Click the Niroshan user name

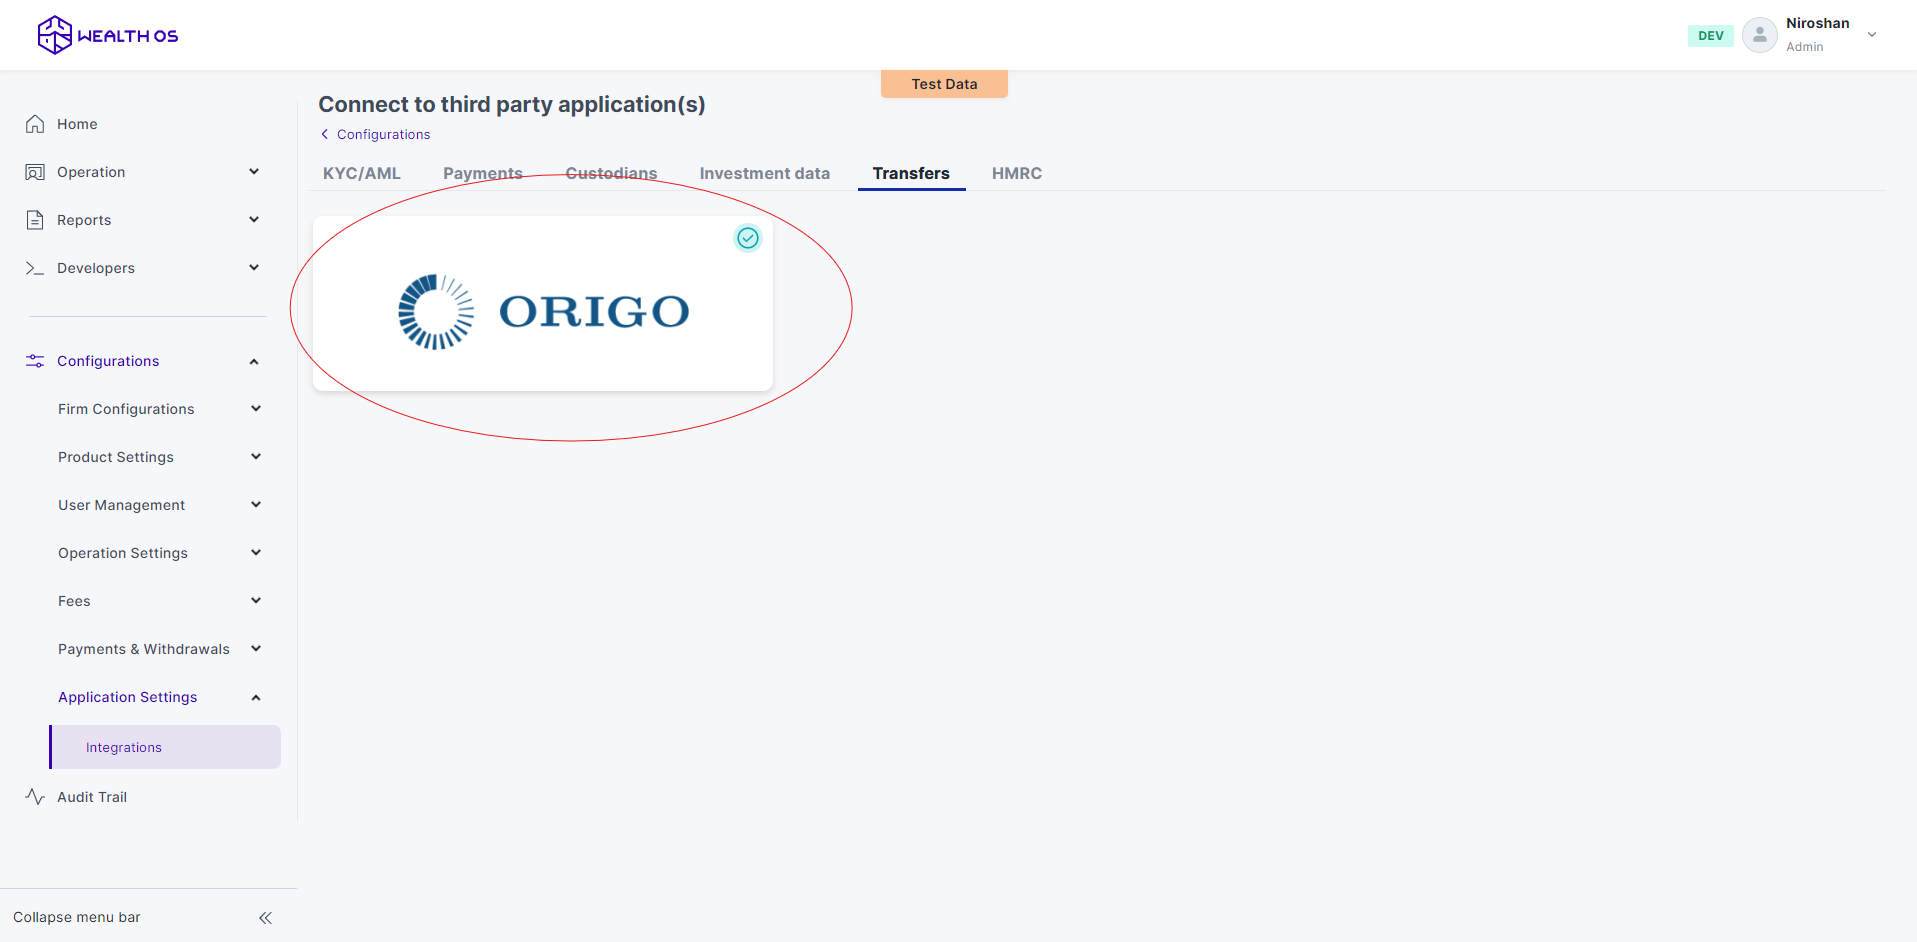click(1818, 23)
